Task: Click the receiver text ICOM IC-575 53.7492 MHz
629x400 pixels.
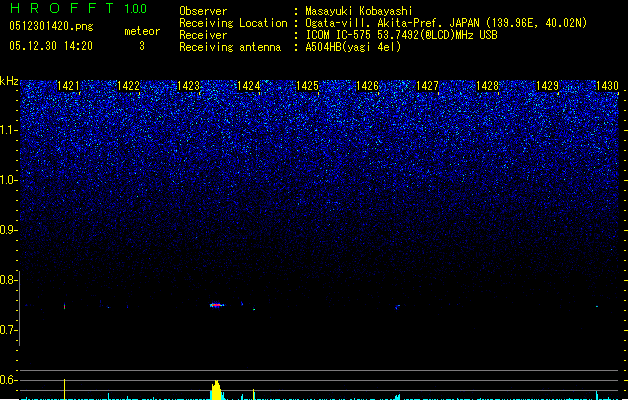Action: [401, 35]
